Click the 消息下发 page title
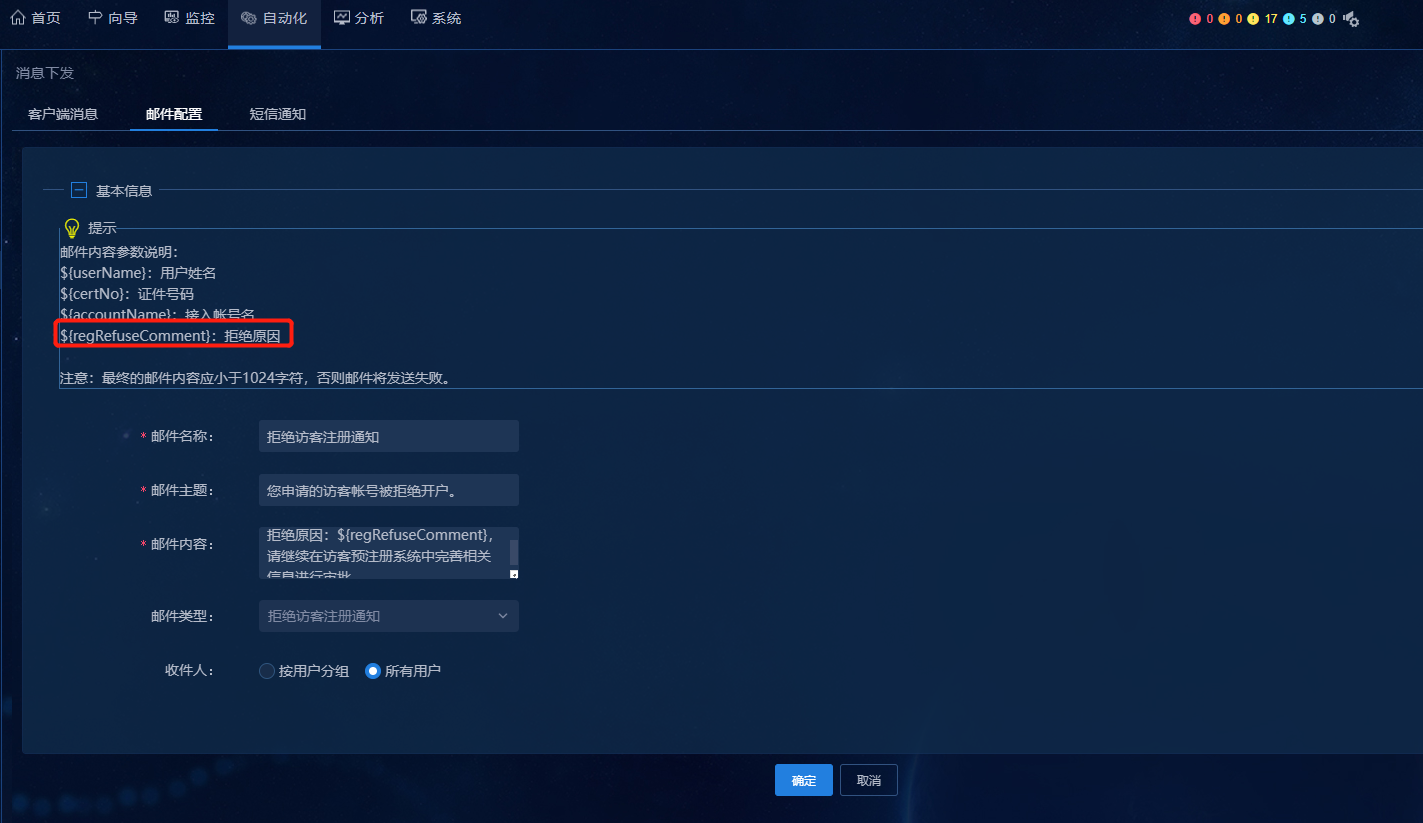Viewport: 1423px width, 823px height. 45,73
